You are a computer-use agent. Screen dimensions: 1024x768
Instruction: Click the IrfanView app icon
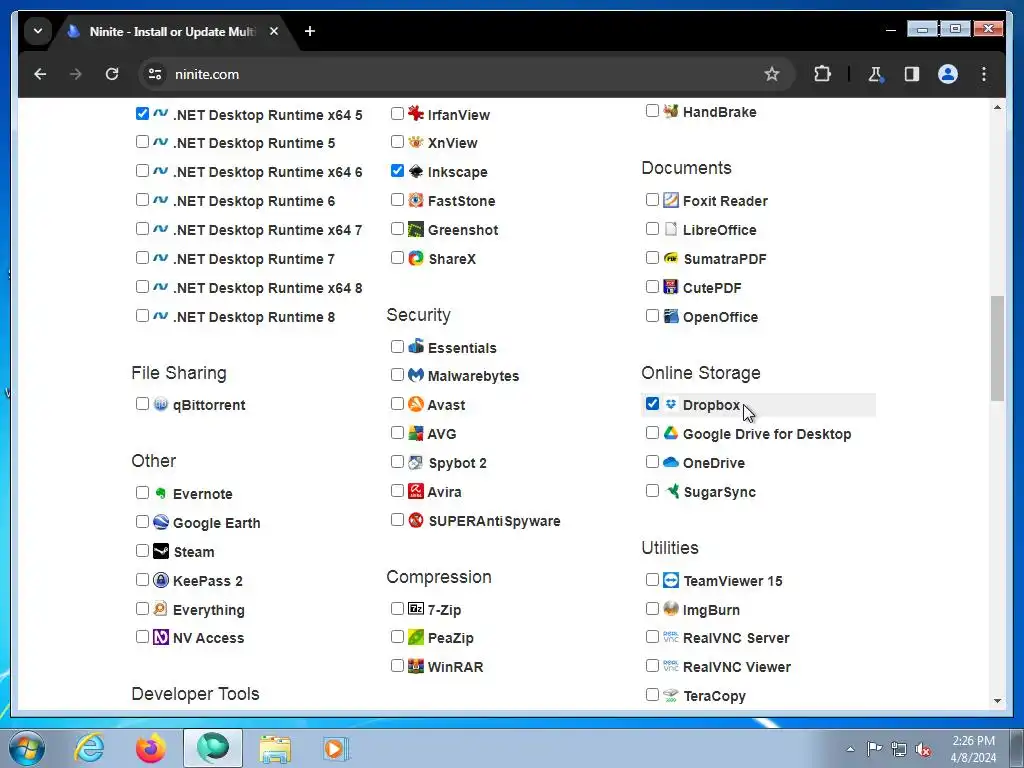click(x=415, y=113)
